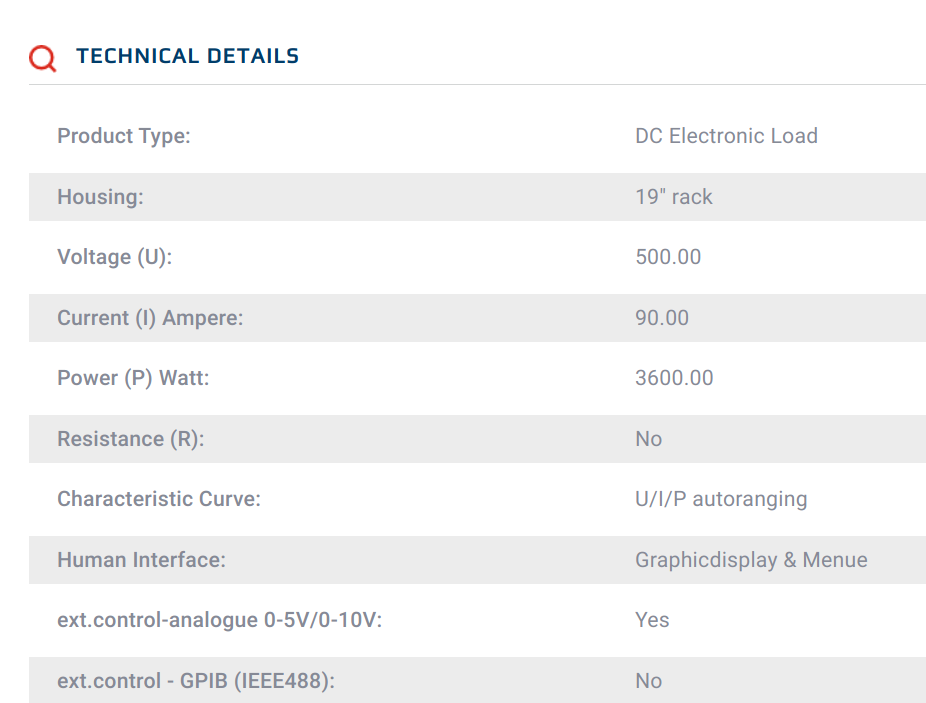
Task: Click the Current (I) Ampere label
Action: [x=150, y=318]
